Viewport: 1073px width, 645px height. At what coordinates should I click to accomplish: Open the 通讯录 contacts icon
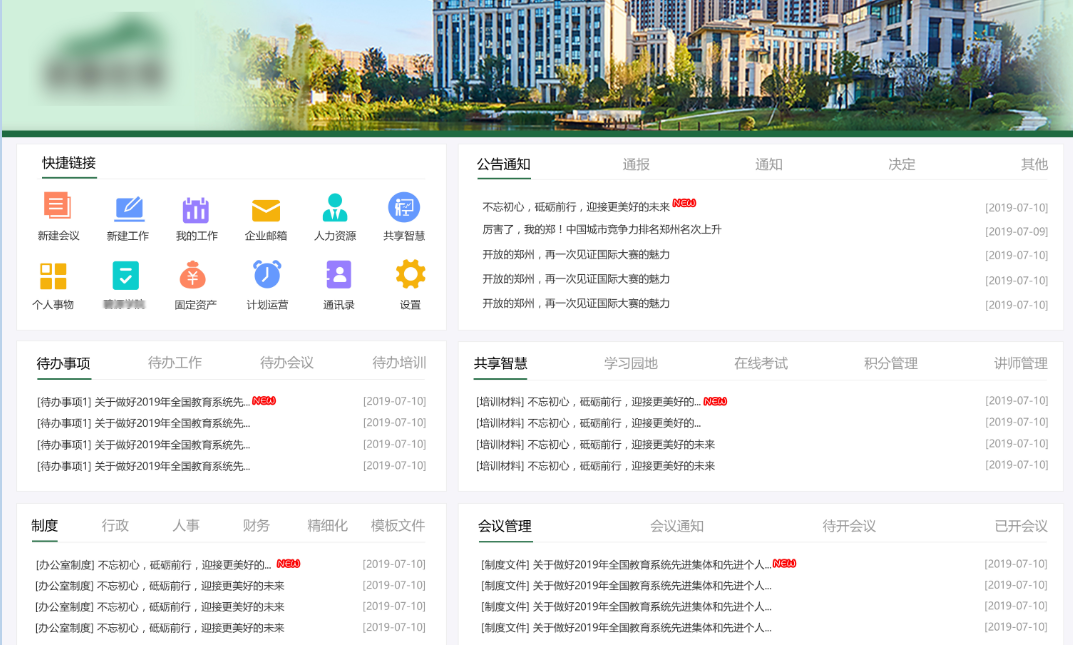point(338,275)
